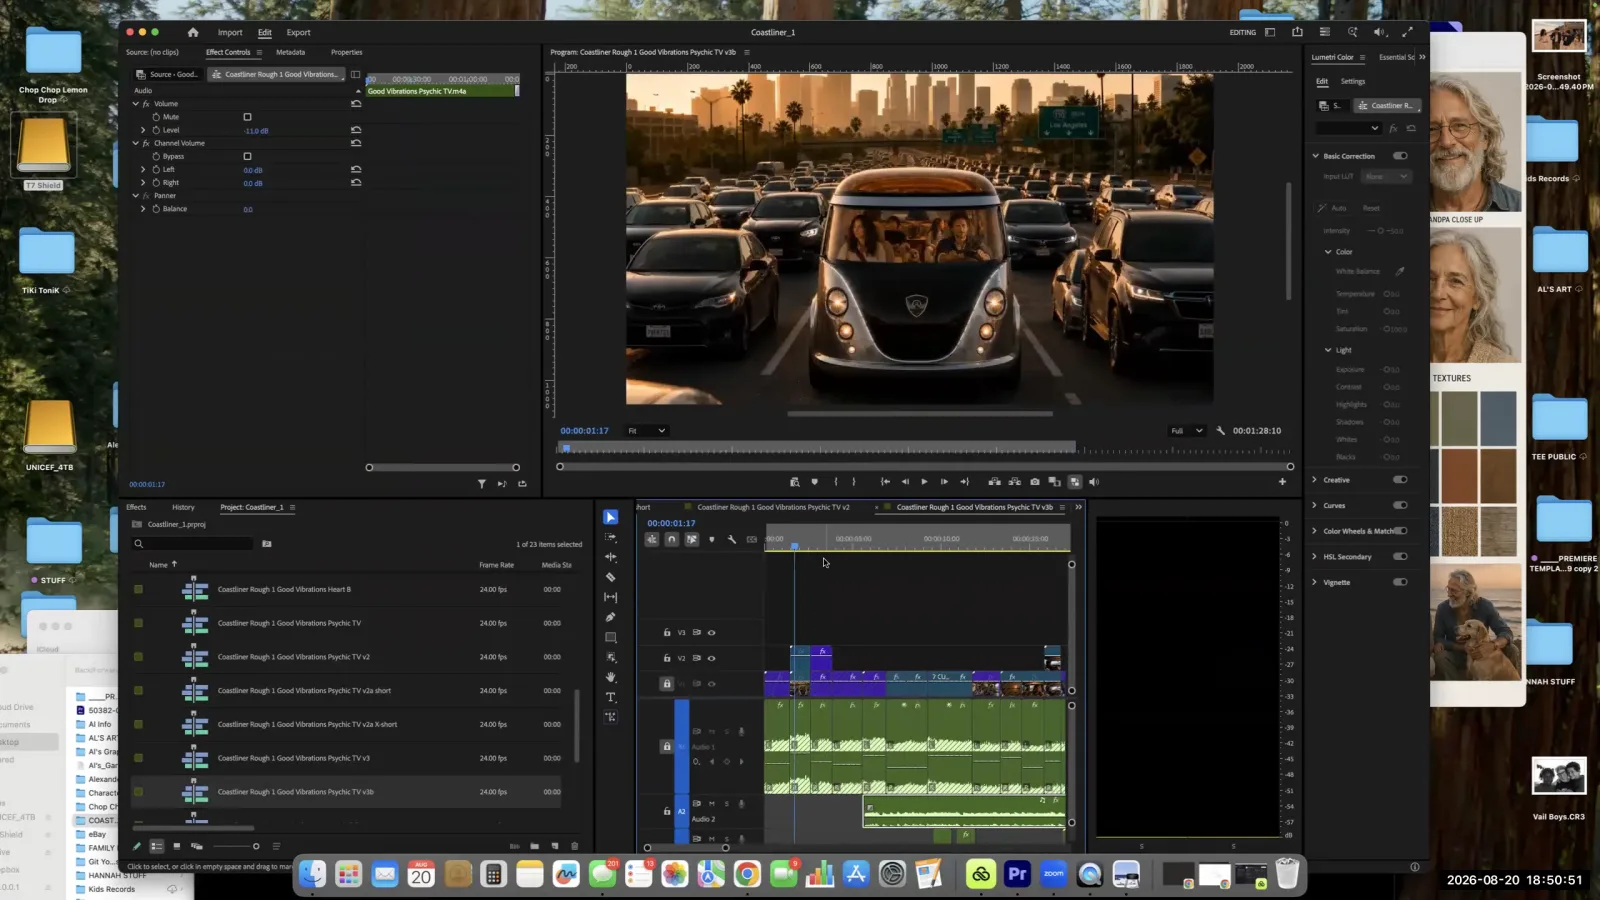Toggle the Vignette section switch
Screen dimensions: 1600x900
pos(1400,582)
